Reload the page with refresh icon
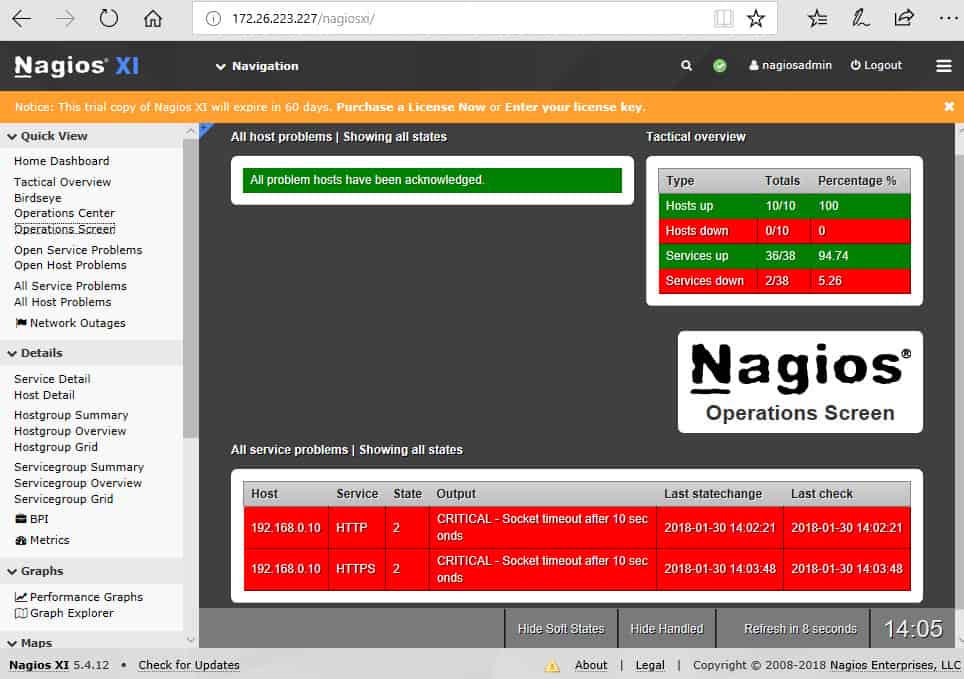This screenshot has width=964, height=679. (x=109, y=18)
